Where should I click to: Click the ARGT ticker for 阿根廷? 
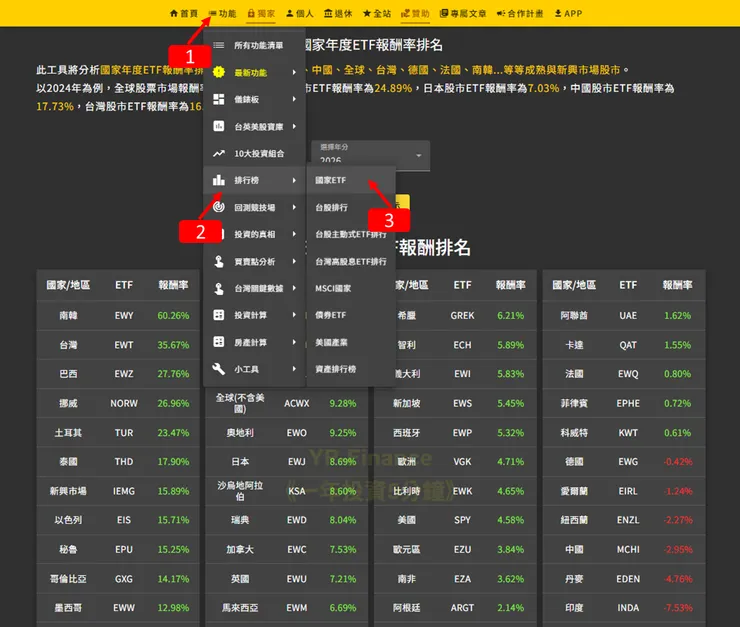coord(462,608)
